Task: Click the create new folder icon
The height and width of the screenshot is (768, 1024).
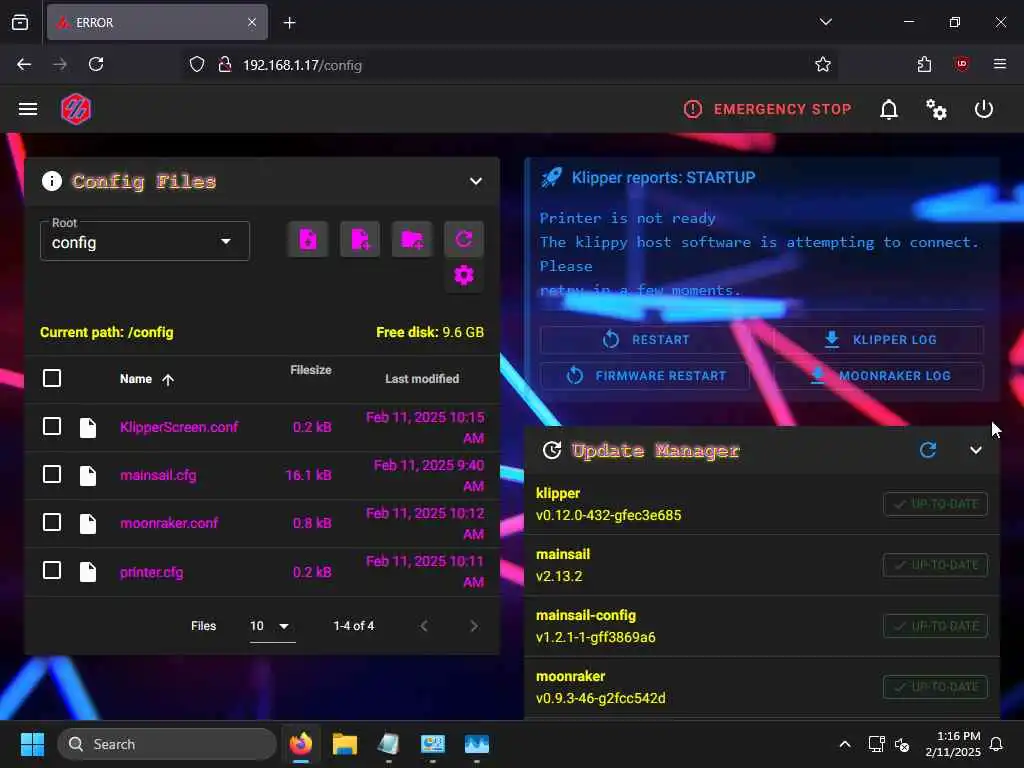Action: coord(412,240)
